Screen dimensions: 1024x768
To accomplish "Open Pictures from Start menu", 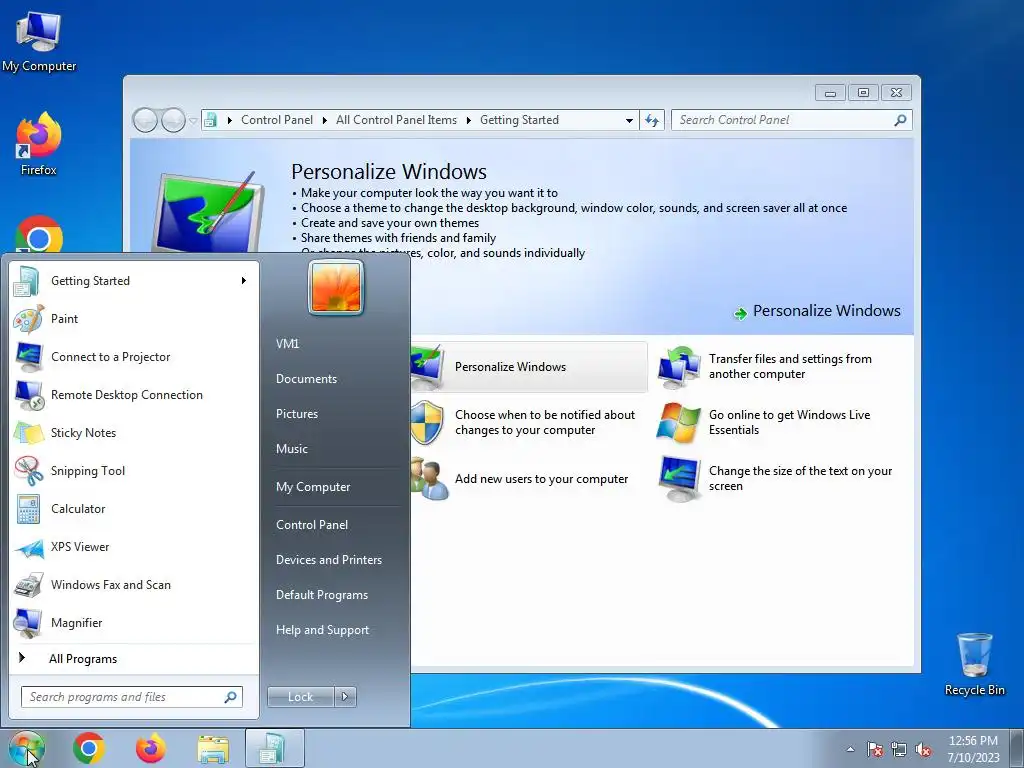I will [x=296, y=414].
